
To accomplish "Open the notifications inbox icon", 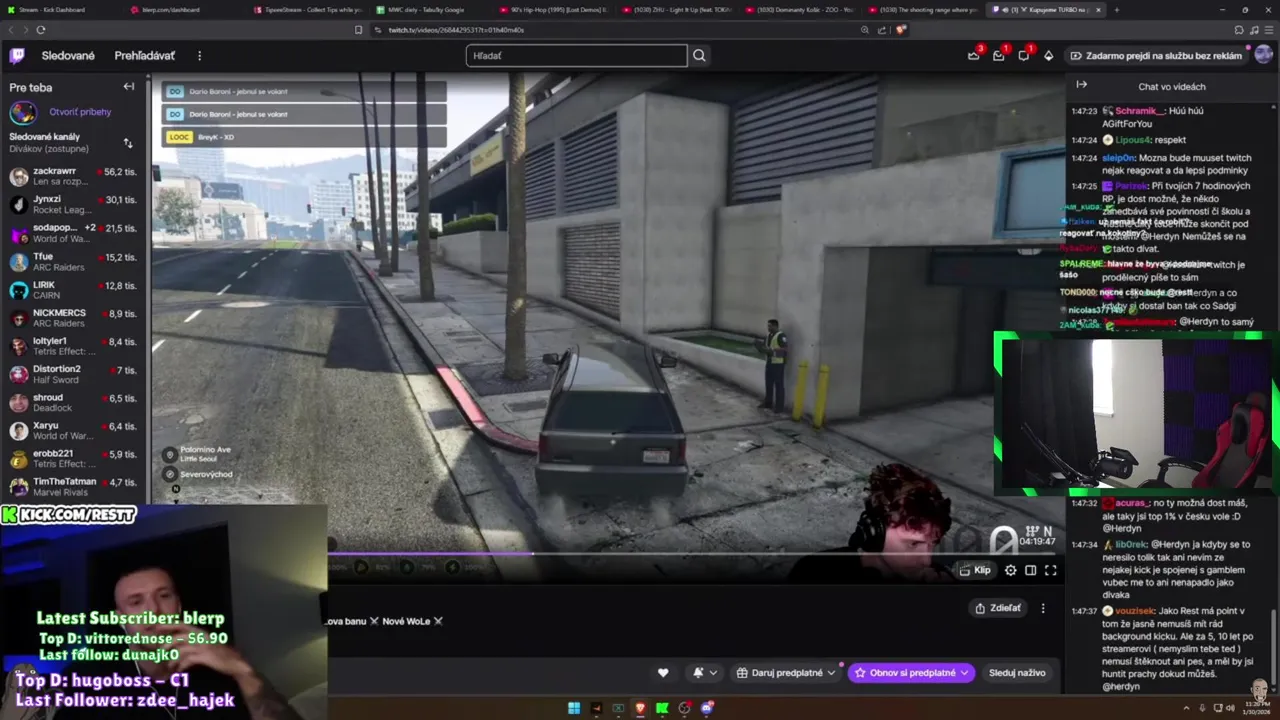I will point(998,56).
